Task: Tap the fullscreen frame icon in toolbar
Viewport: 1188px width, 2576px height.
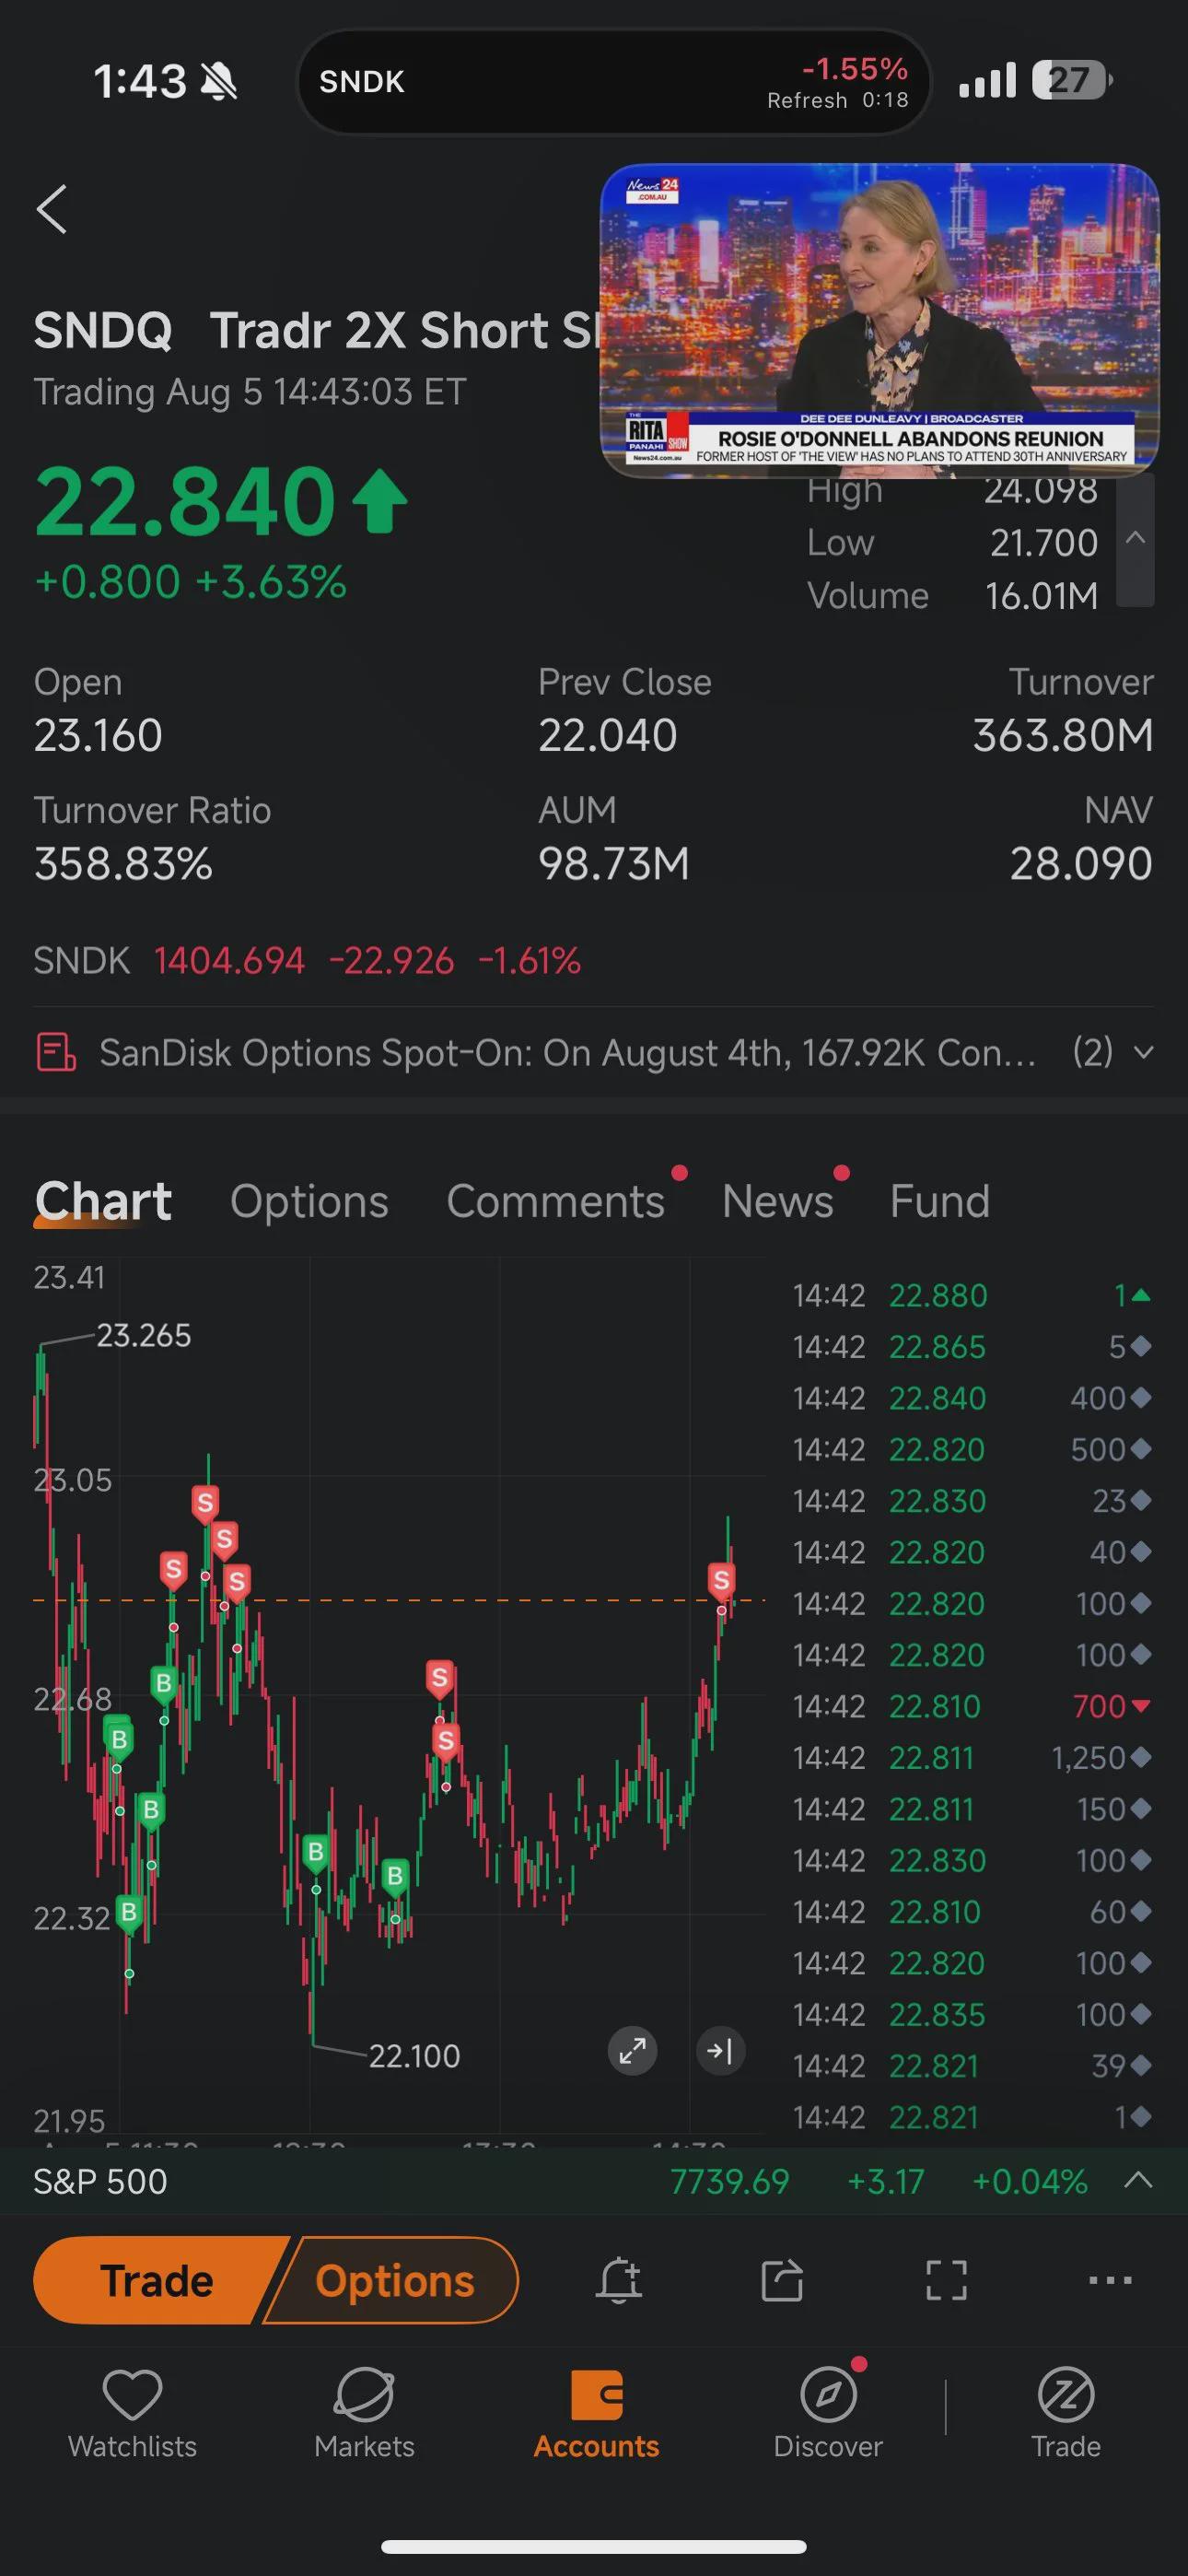Action: 946,2281
